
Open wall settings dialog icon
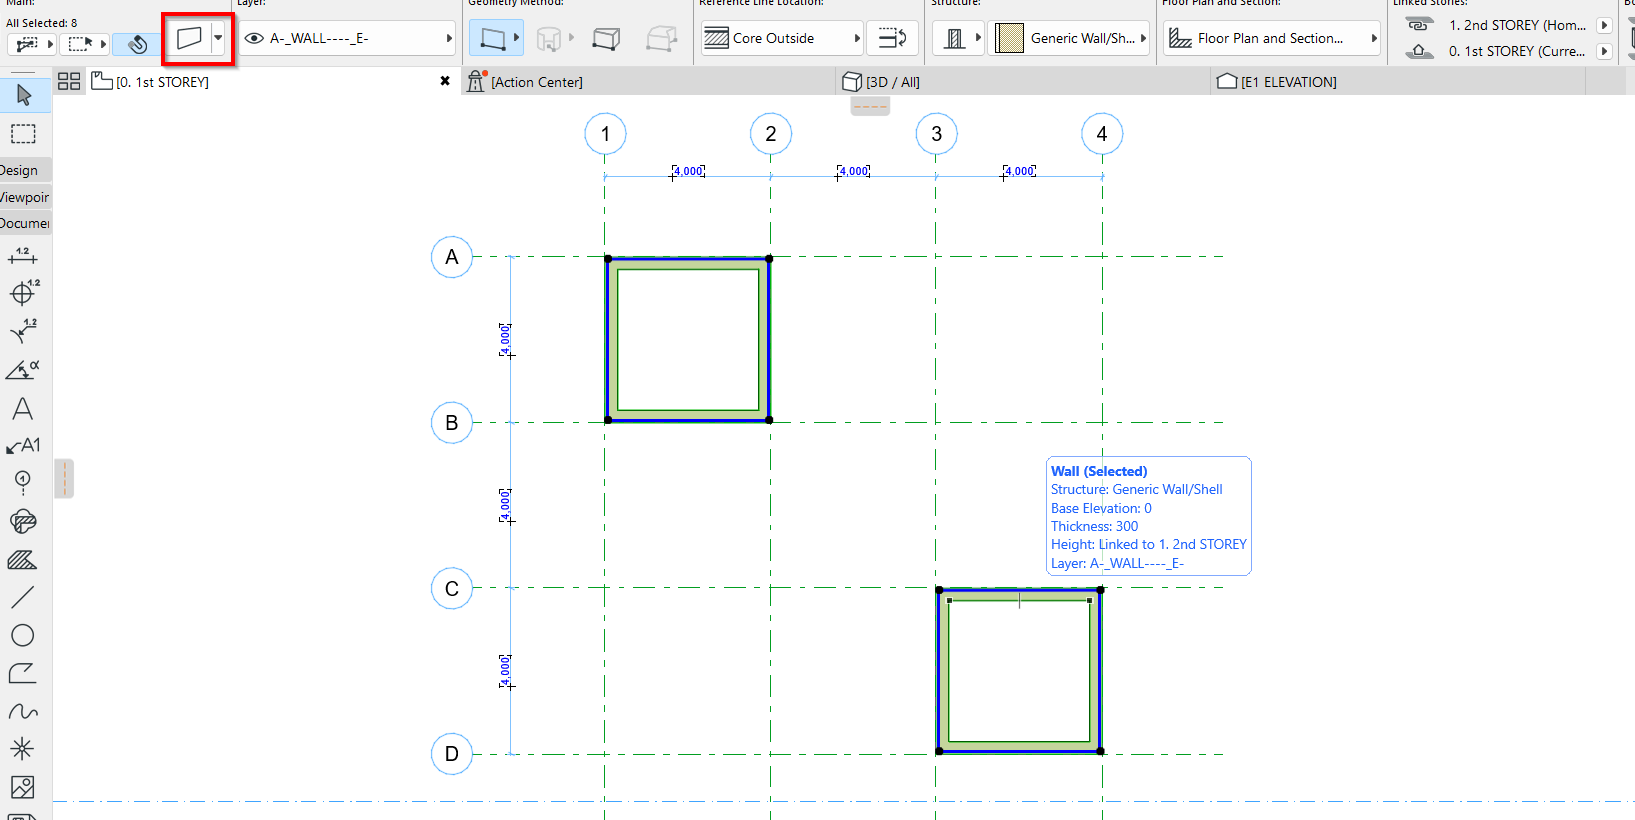click(x=189, y=39)
